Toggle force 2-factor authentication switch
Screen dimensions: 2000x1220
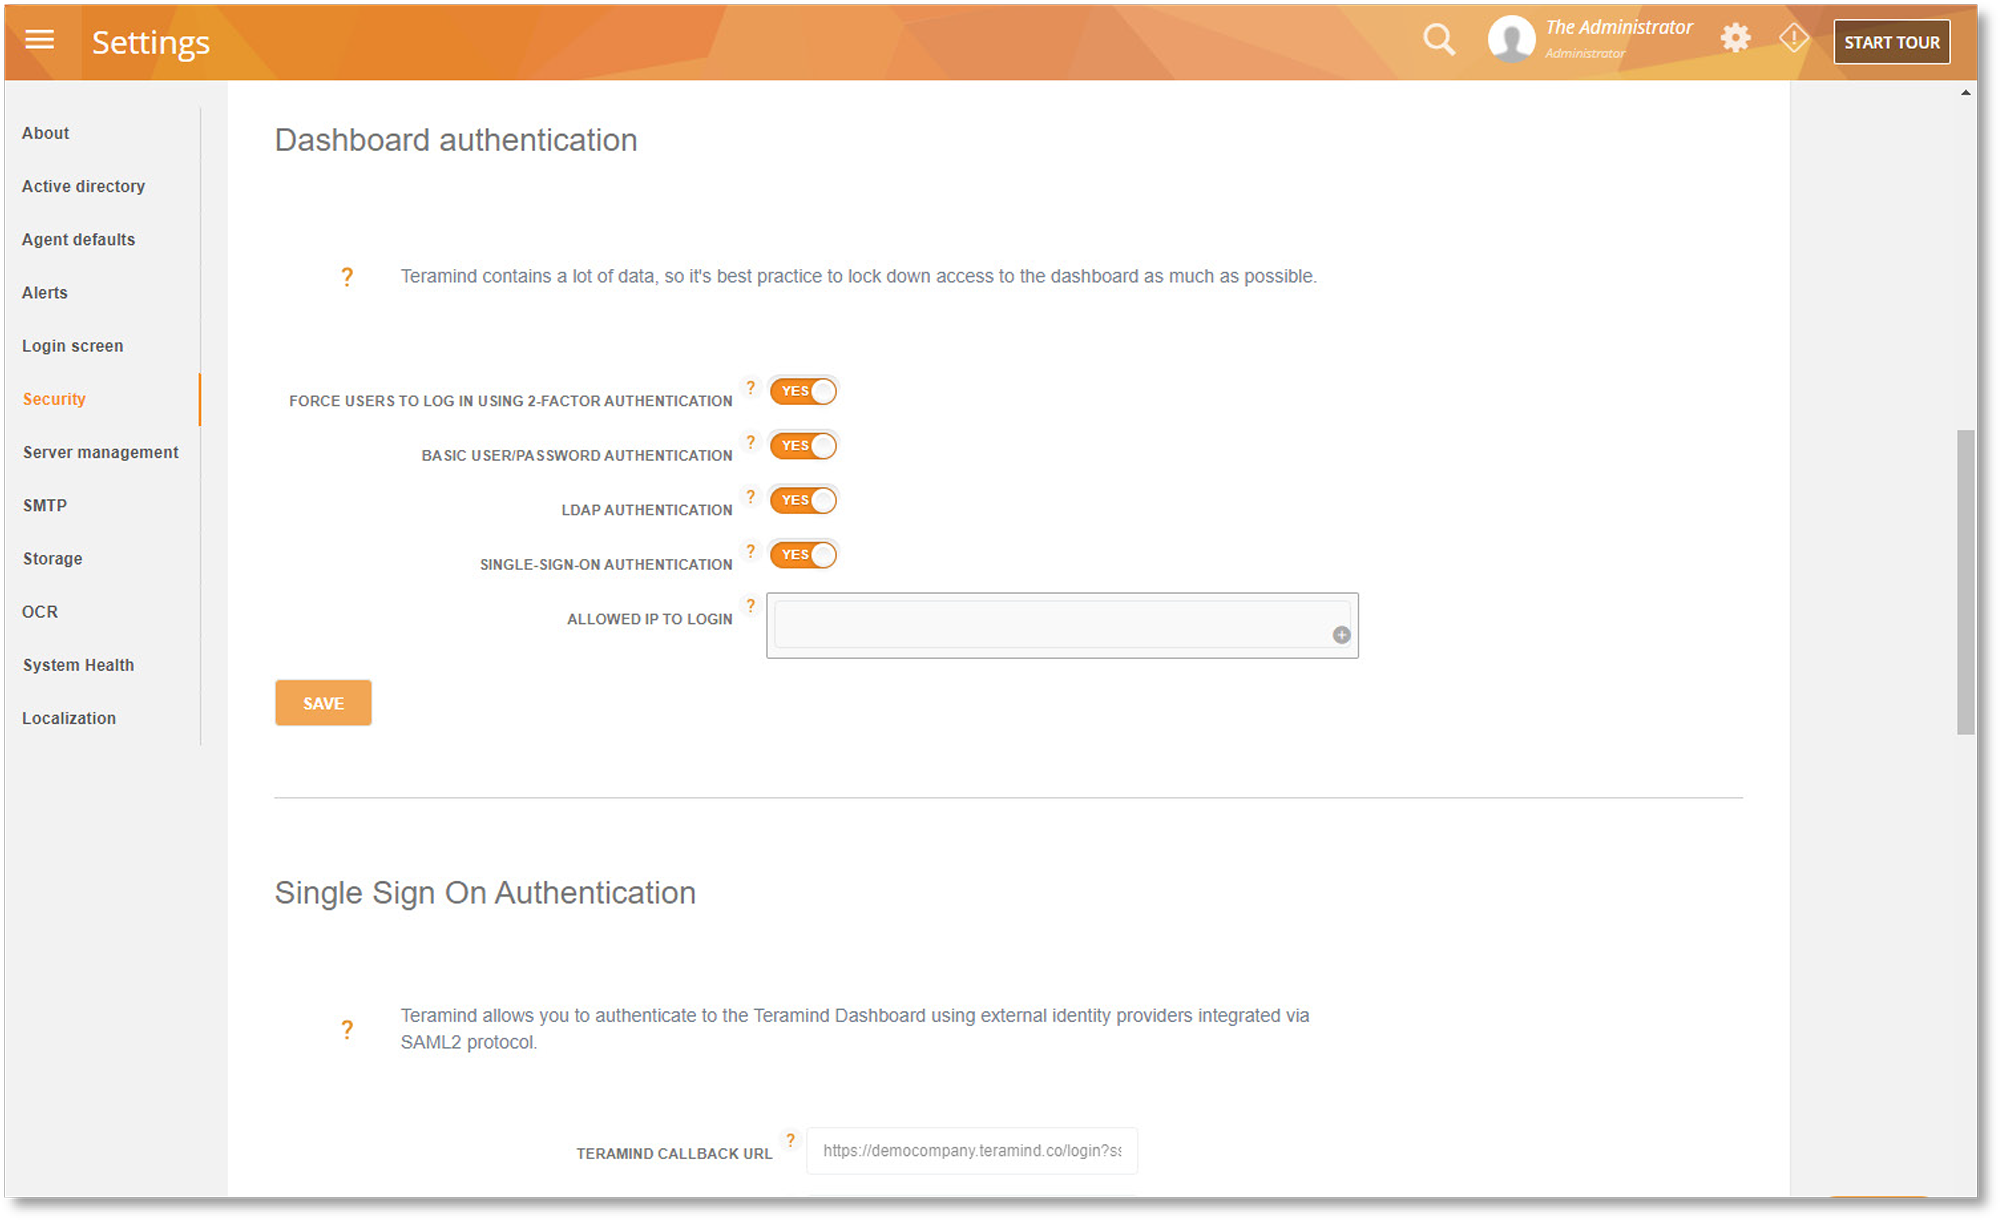[x=803, y=391]
